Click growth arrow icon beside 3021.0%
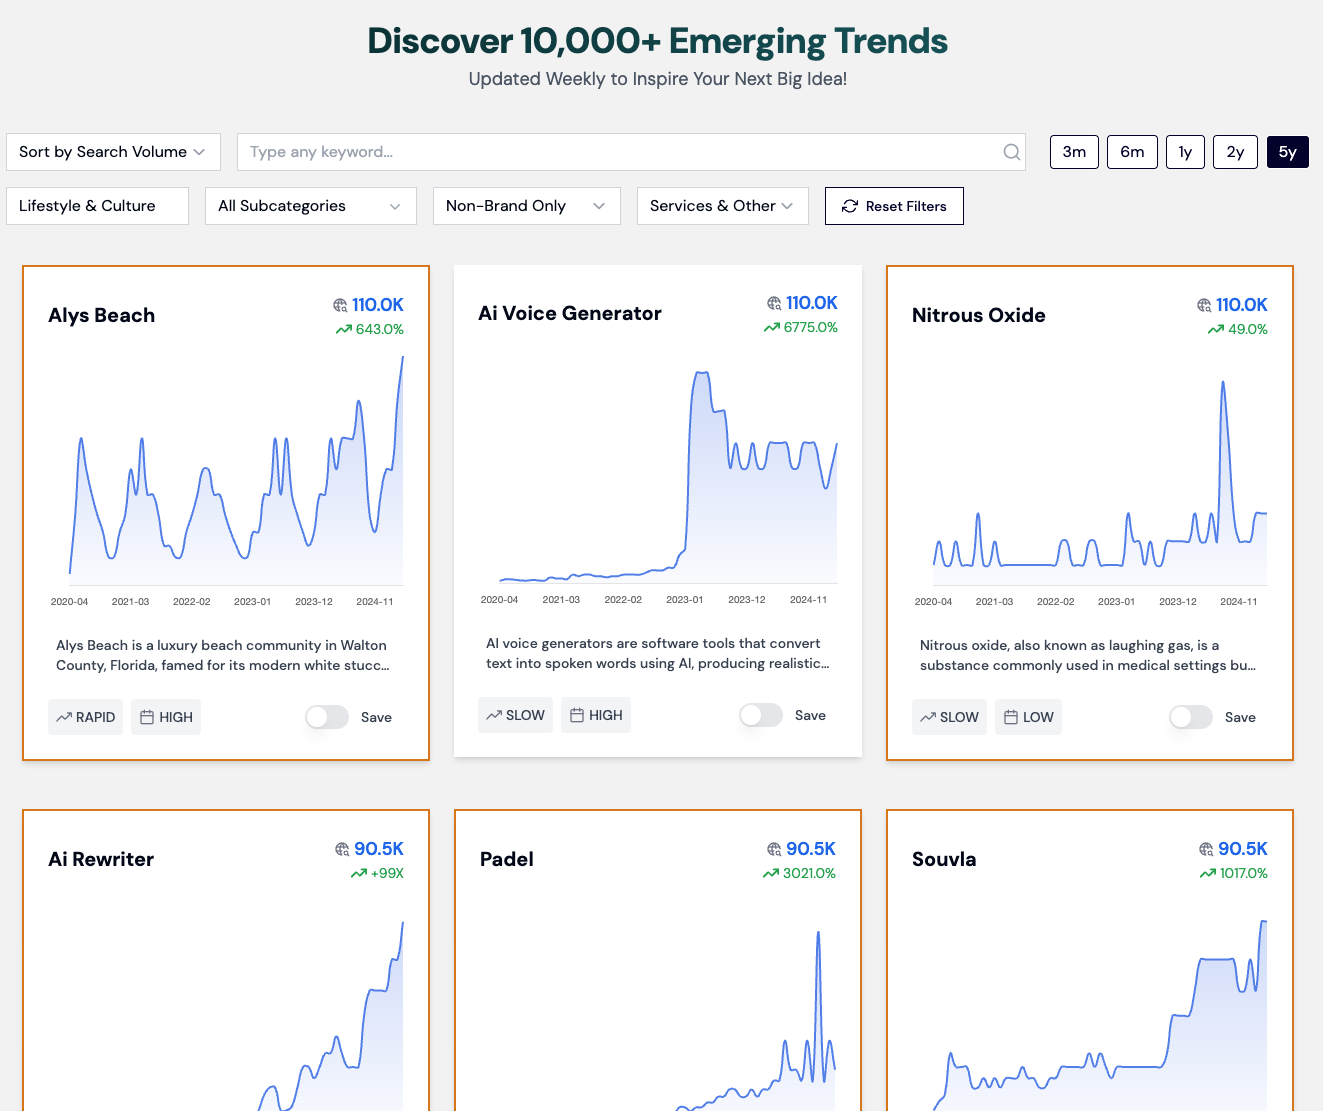1323x1111 pixels. [771, 873]
